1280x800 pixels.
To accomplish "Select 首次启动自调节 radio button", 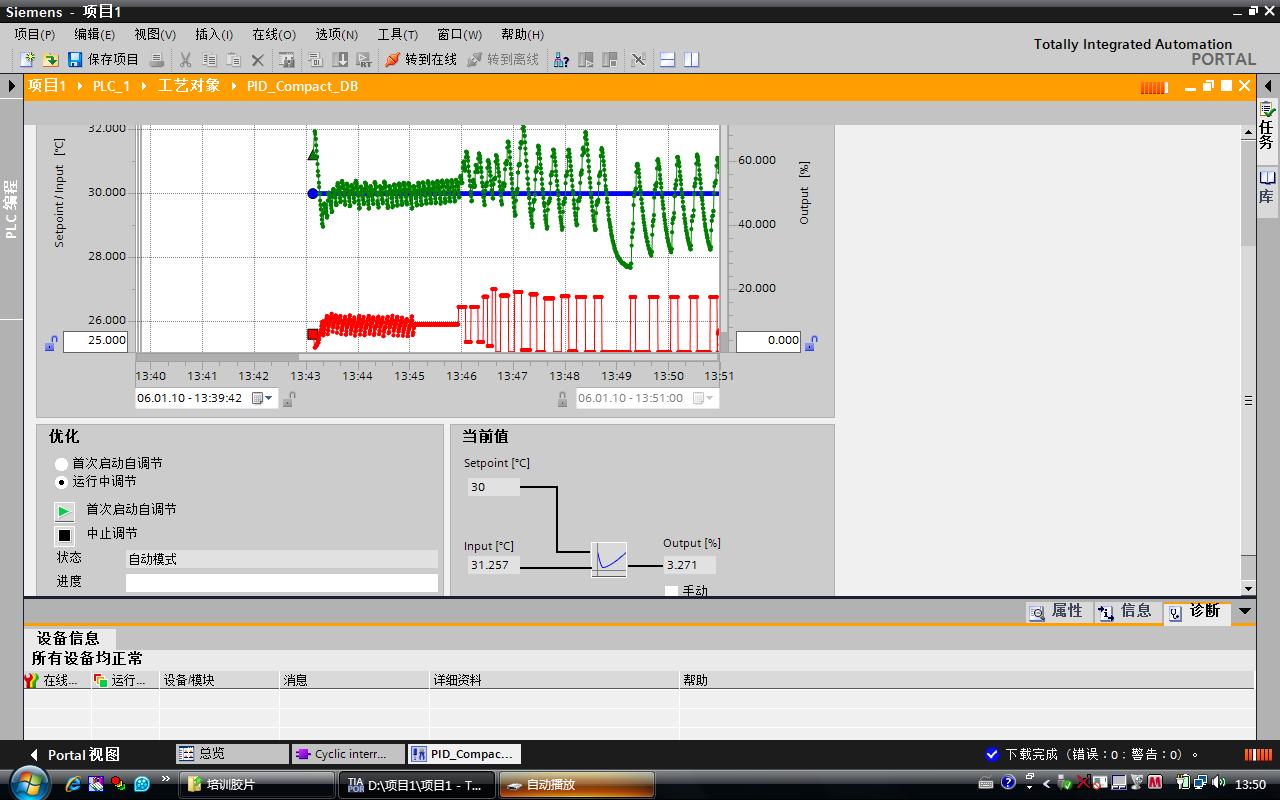I will (62, 464).
